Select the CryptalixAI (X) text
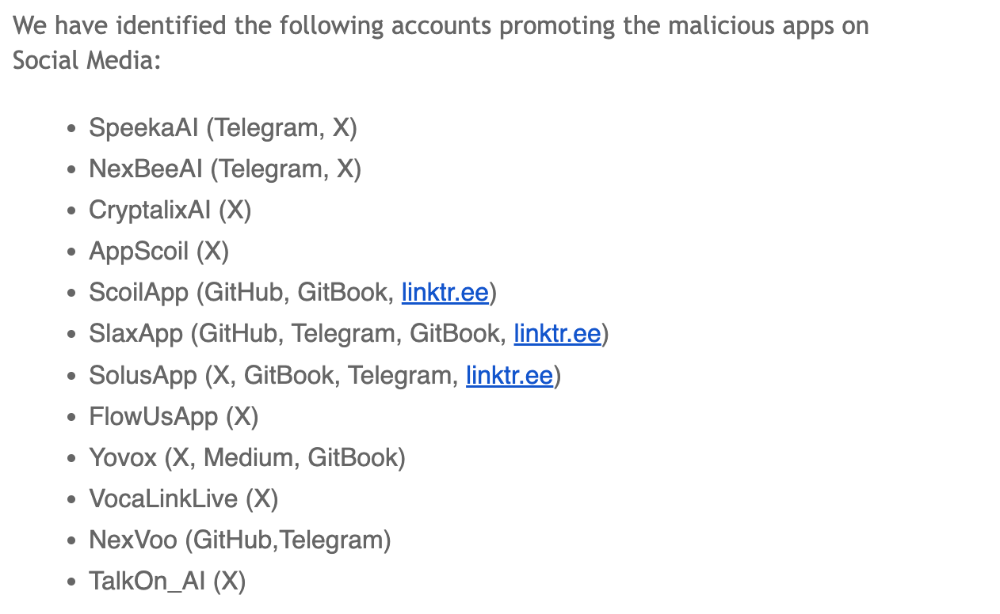Screen dimensions: 1000x614 click(169, 210)
